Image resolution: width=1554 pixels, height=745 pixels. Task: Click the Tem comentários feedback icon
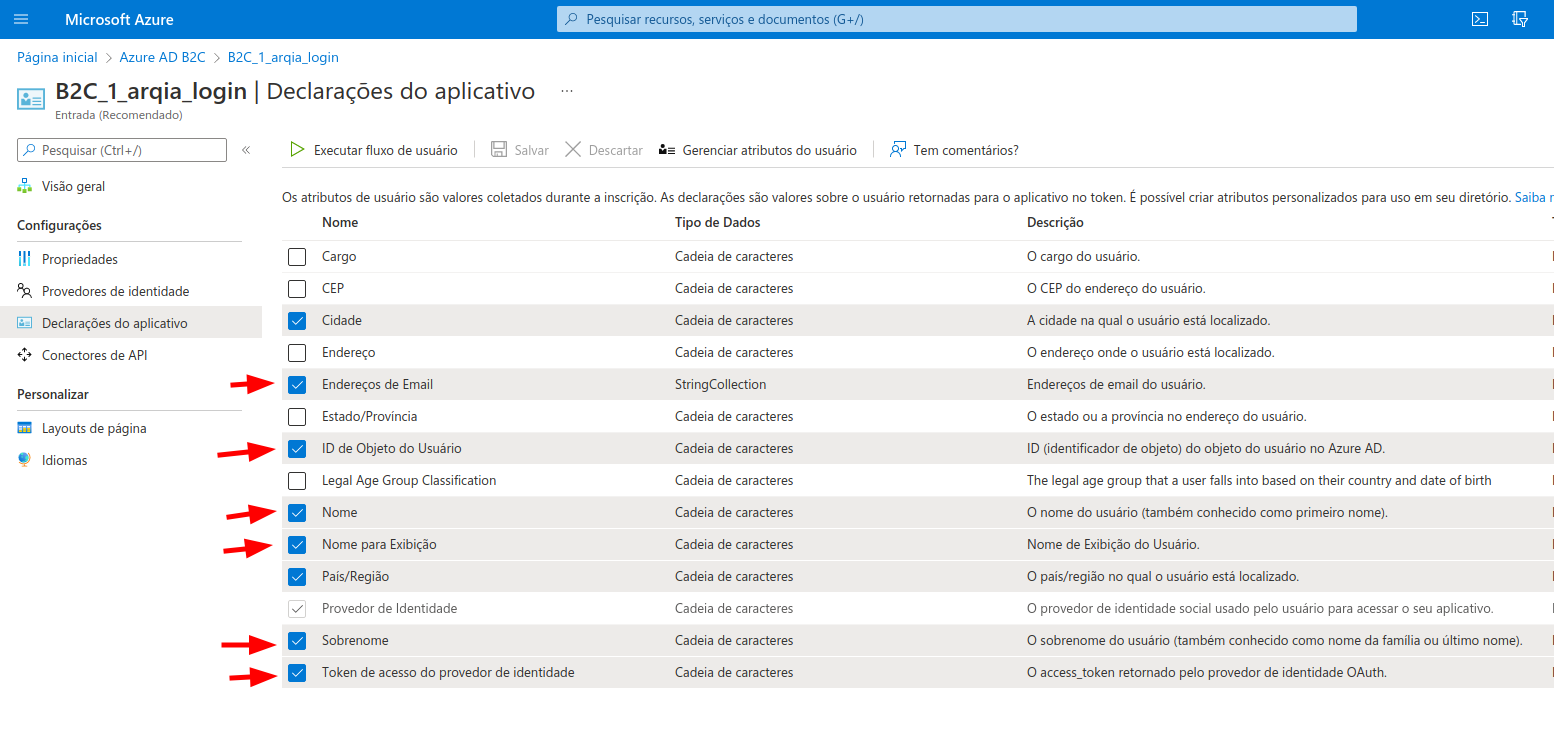897,150
